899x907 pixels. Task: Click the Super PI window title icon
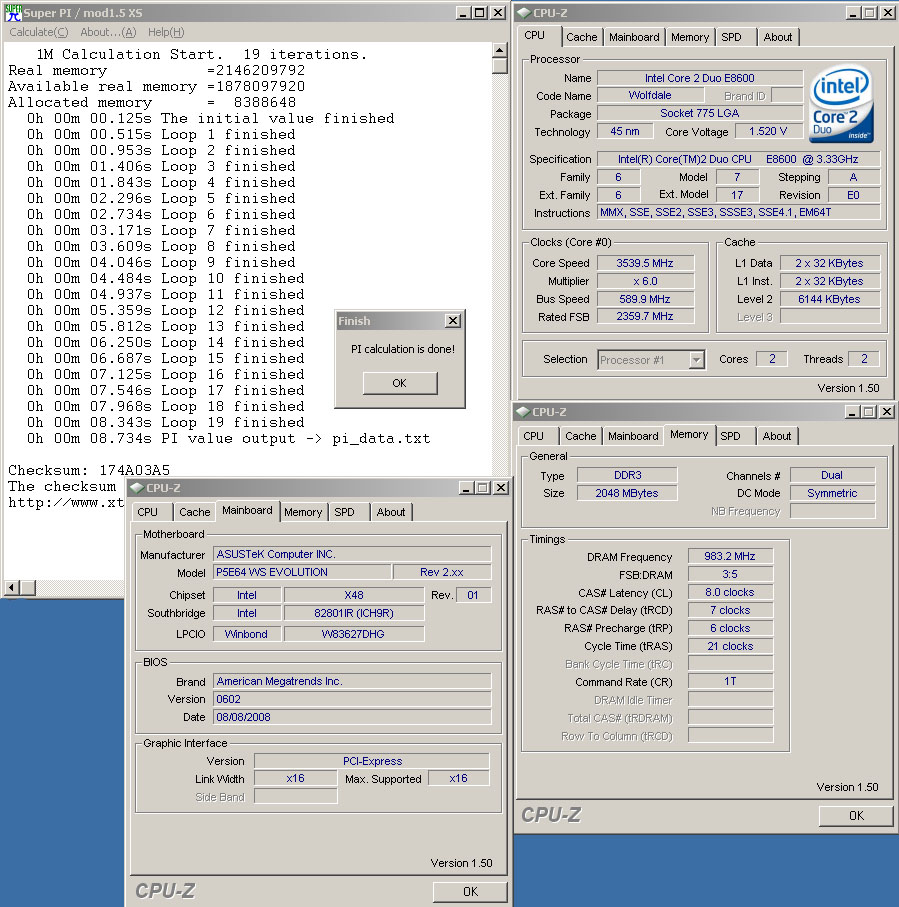coord(13,12)
